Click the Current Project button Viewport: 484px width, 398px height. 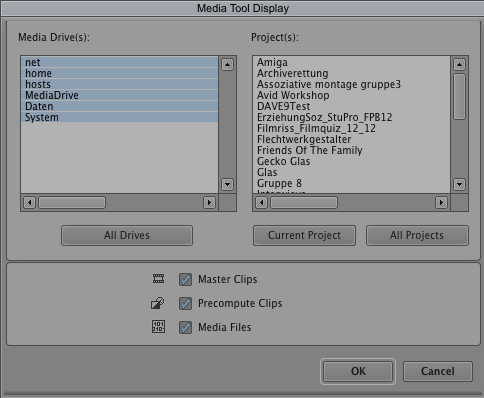click(x=304, y=235)
